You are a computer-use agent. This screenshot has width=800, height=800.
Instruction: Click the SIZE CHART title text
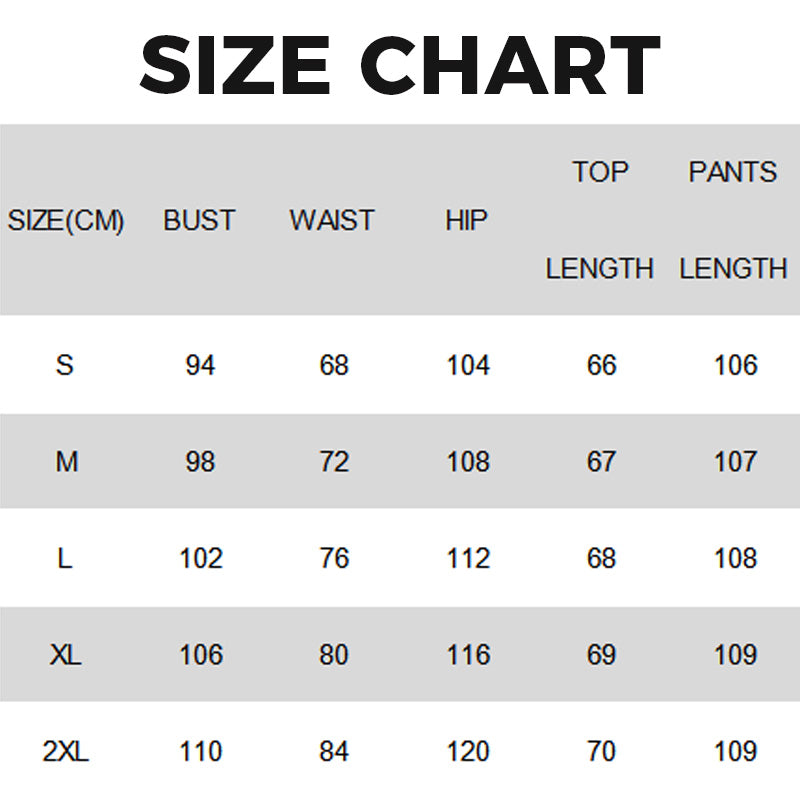pyautogui.click(x=400, y=64)
